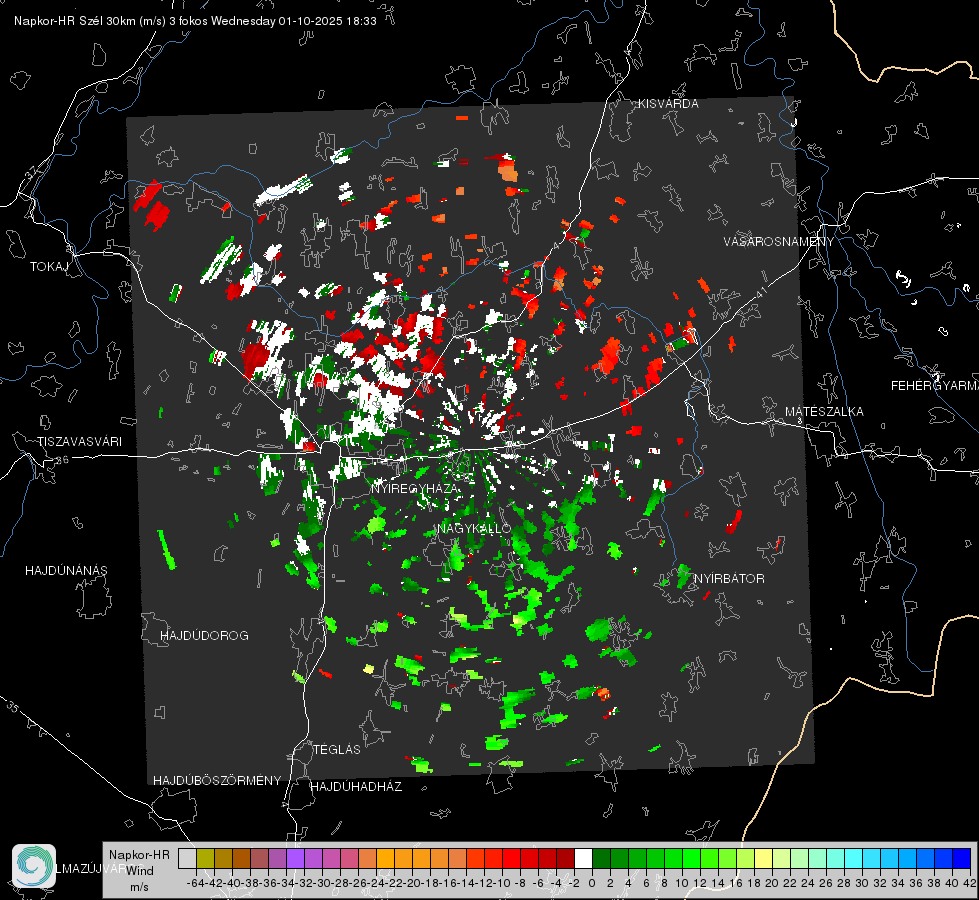The height and width of the screenshot is (900, 979).
Task: Select the 42 value ending the legend scale
Action: (x=970, y=883)
